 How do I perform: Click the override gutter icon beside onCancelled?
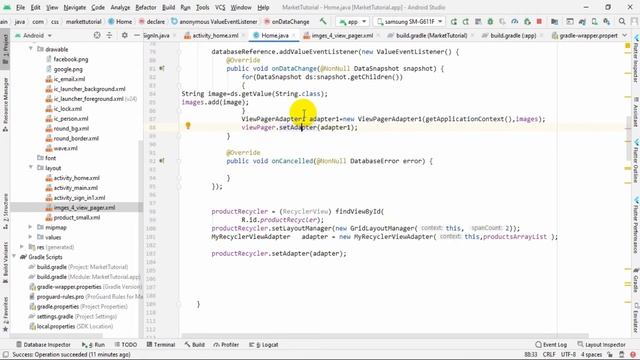(x=162, y=161)
